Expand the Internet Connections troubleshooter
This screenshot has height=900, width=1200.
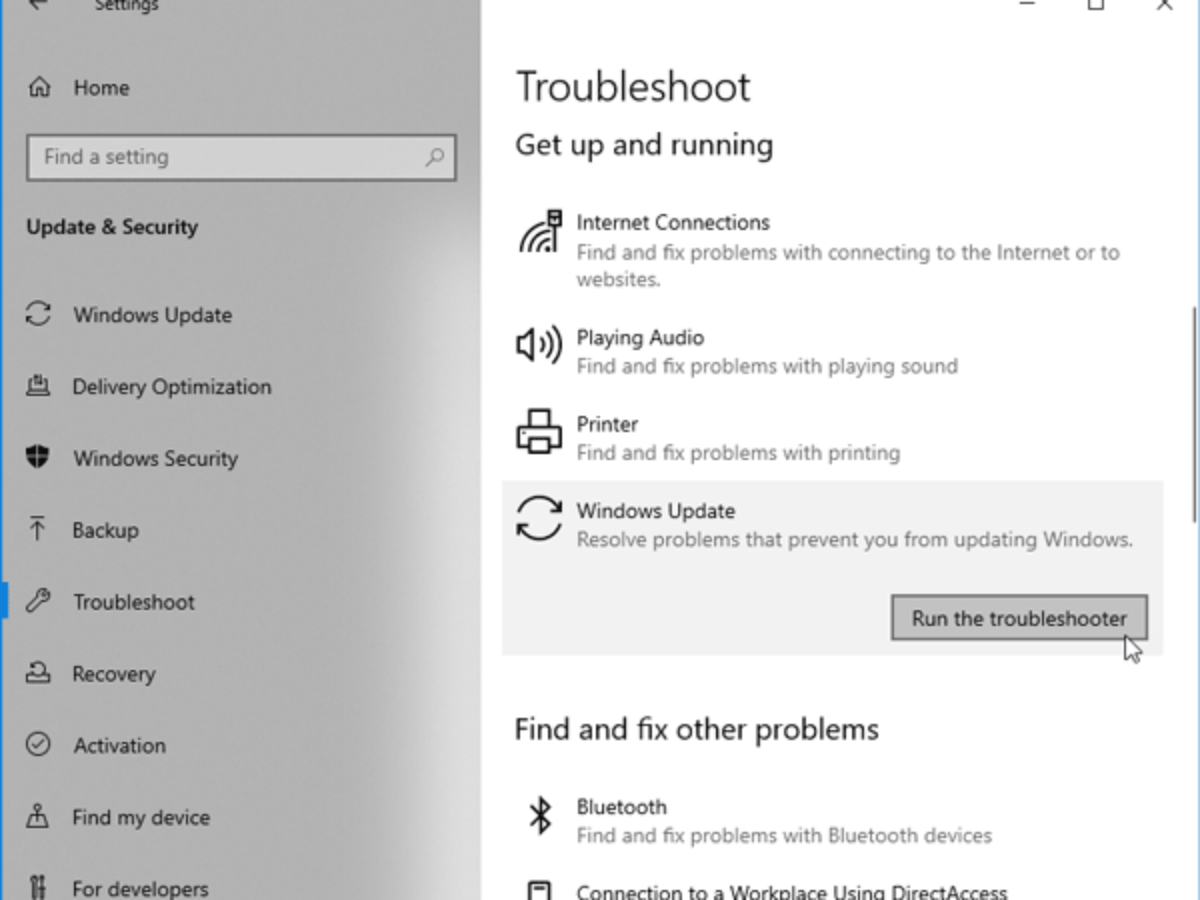pos(832,250)
